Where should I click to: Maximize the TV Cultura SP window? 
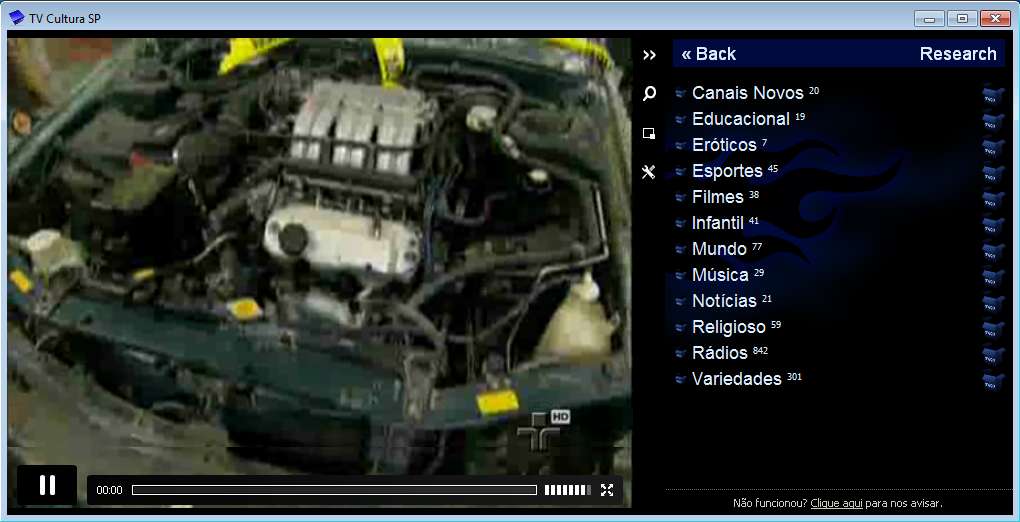coord(962,19)
